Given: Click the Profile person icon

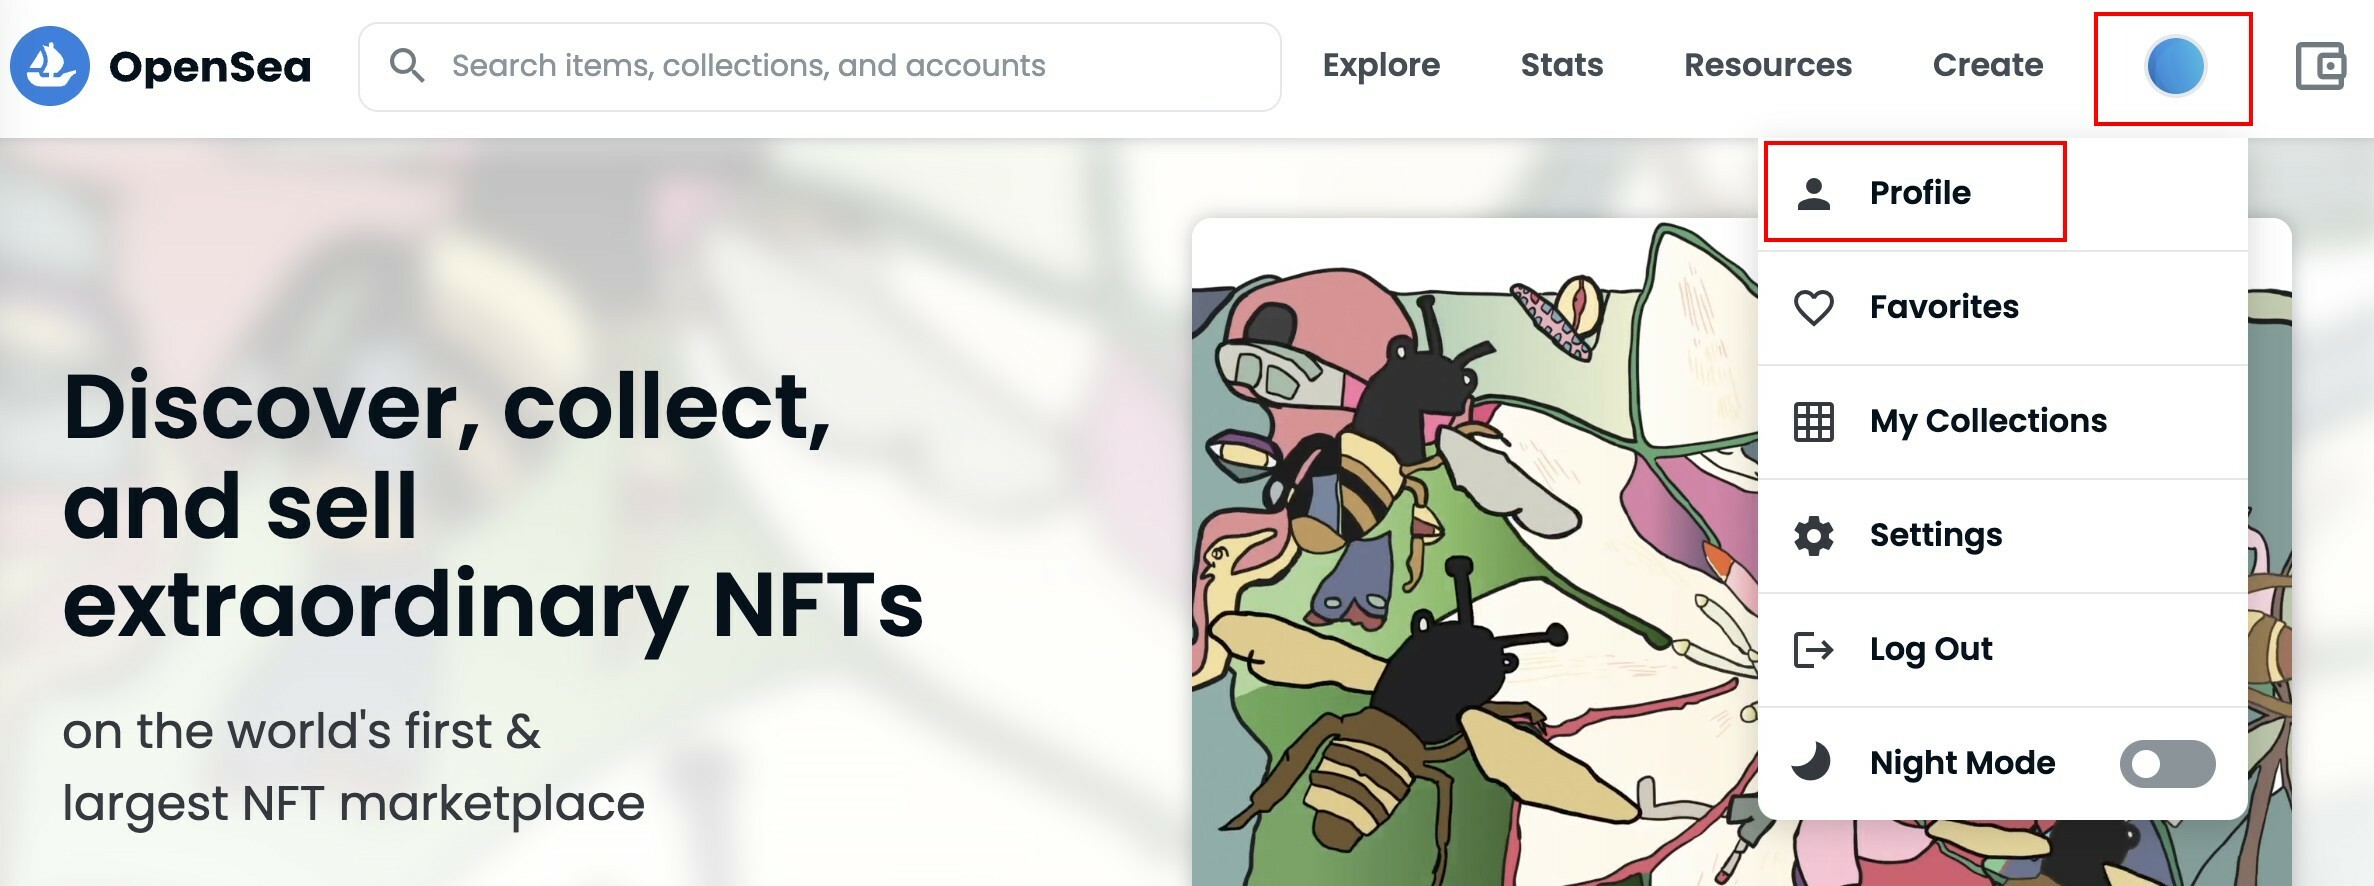Looking at the screenshot, I should [x=1813, y=193].
